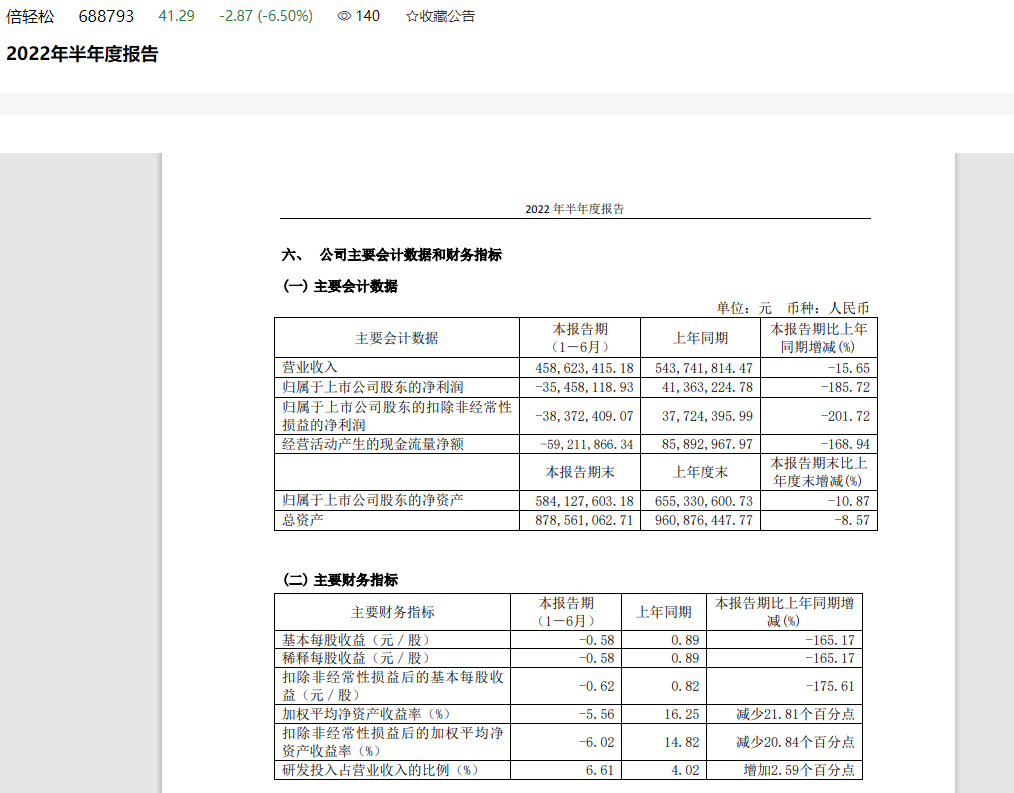
Task: Click value 543,741,814.47
Action: pyautogui.click(x=704, y=368)
